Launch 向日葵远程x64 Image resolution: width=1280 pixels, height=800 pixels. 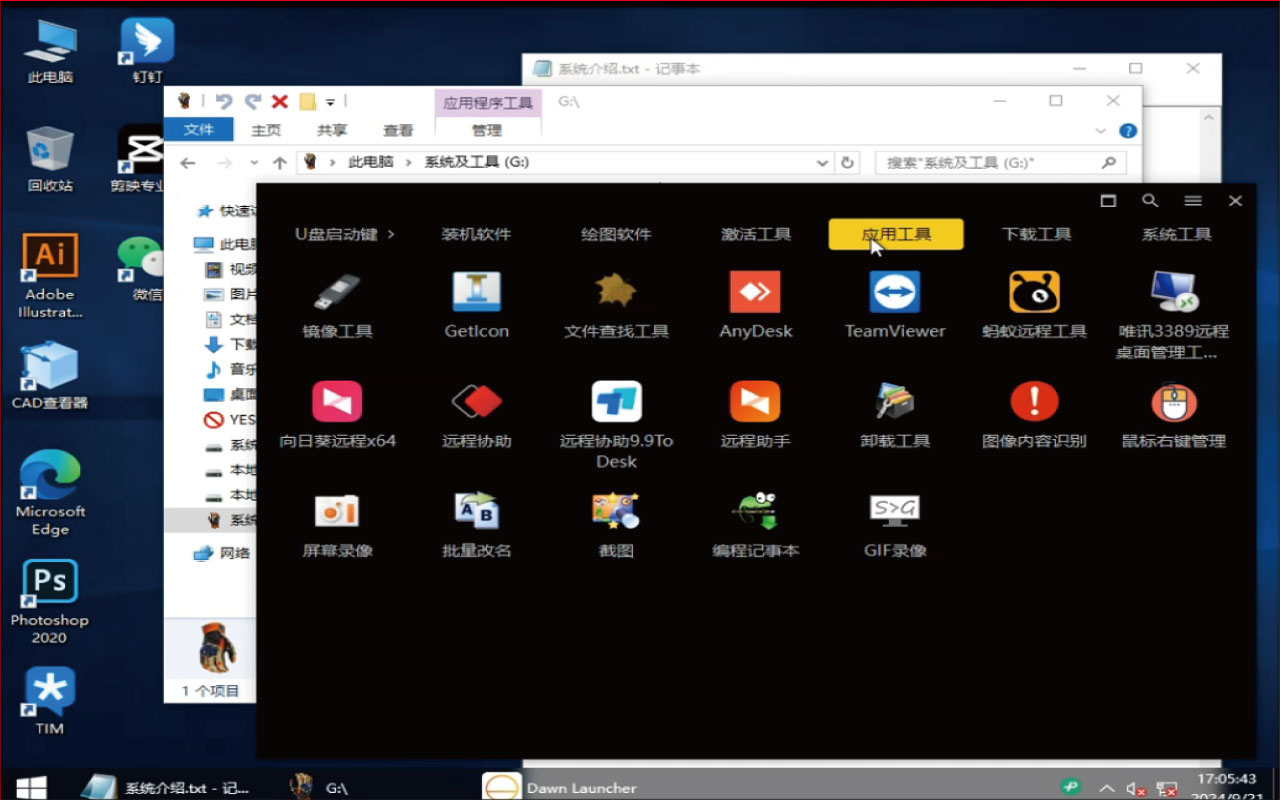tap(337, 415)
